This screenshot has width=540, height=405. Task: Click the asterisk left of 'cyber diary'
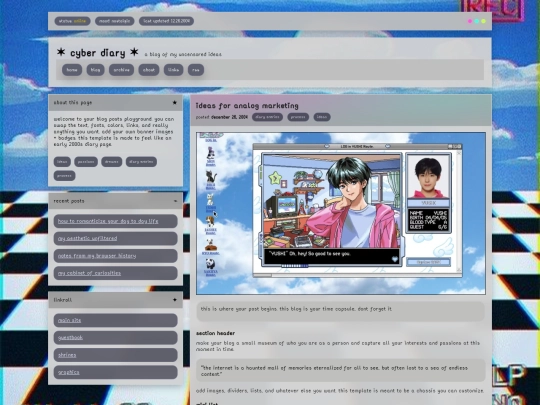pyautogui.click(x=61, y=52)
